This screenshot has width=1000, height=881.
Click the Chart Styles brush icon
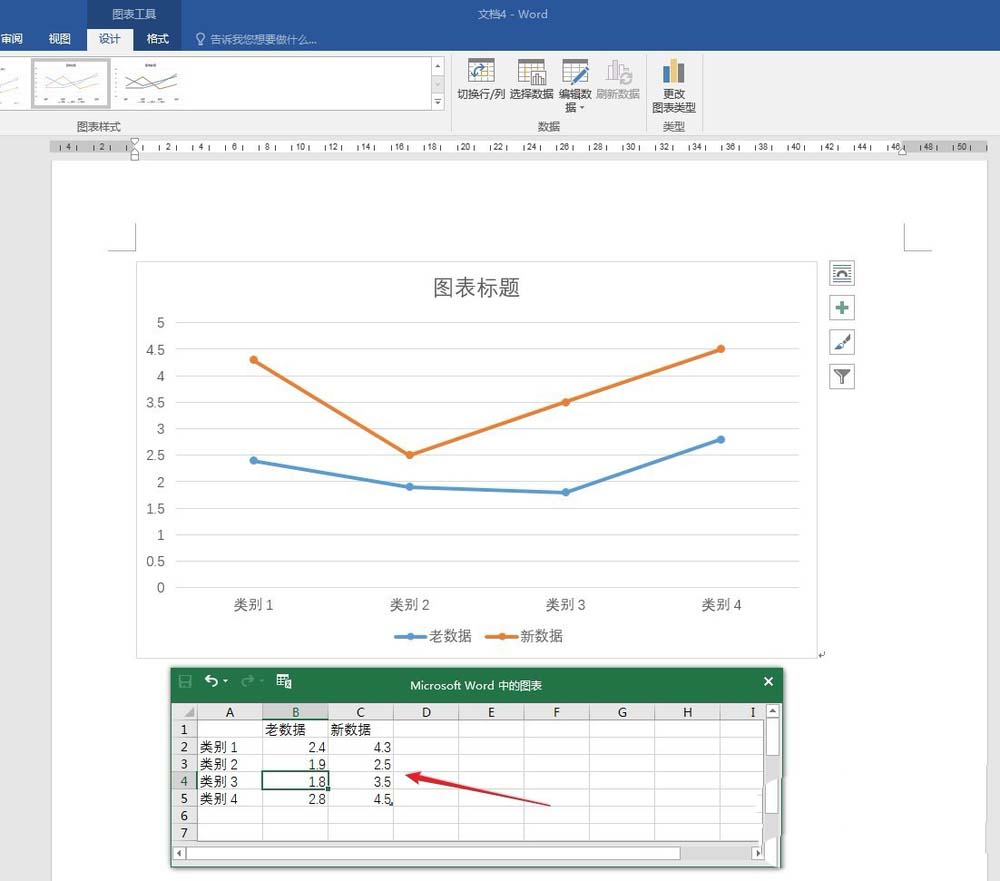(x=841, y=342)
